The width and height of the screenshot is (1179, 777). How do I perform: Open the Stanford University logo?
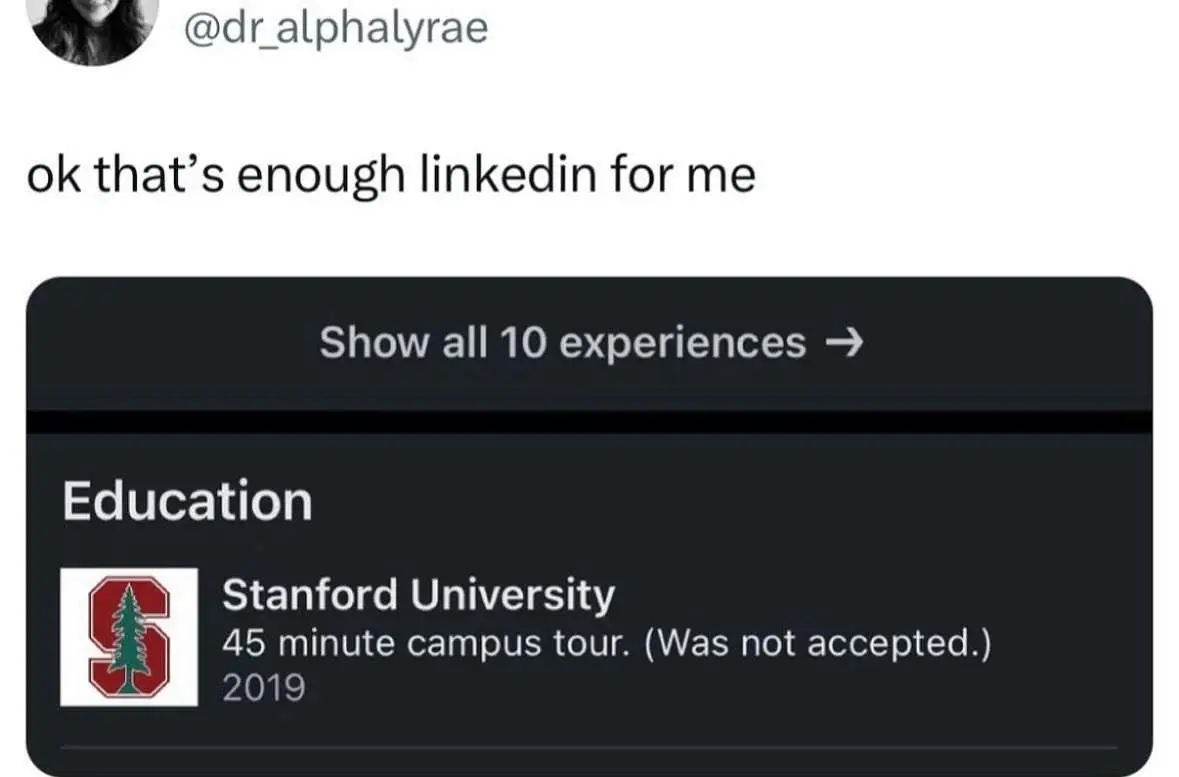129,637
